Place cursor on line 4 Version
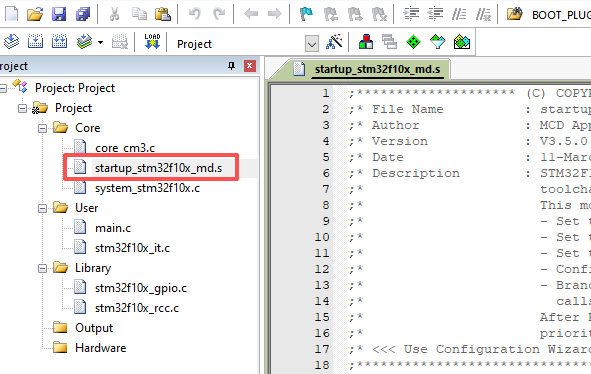591x374 pixels. click(400, 141)
